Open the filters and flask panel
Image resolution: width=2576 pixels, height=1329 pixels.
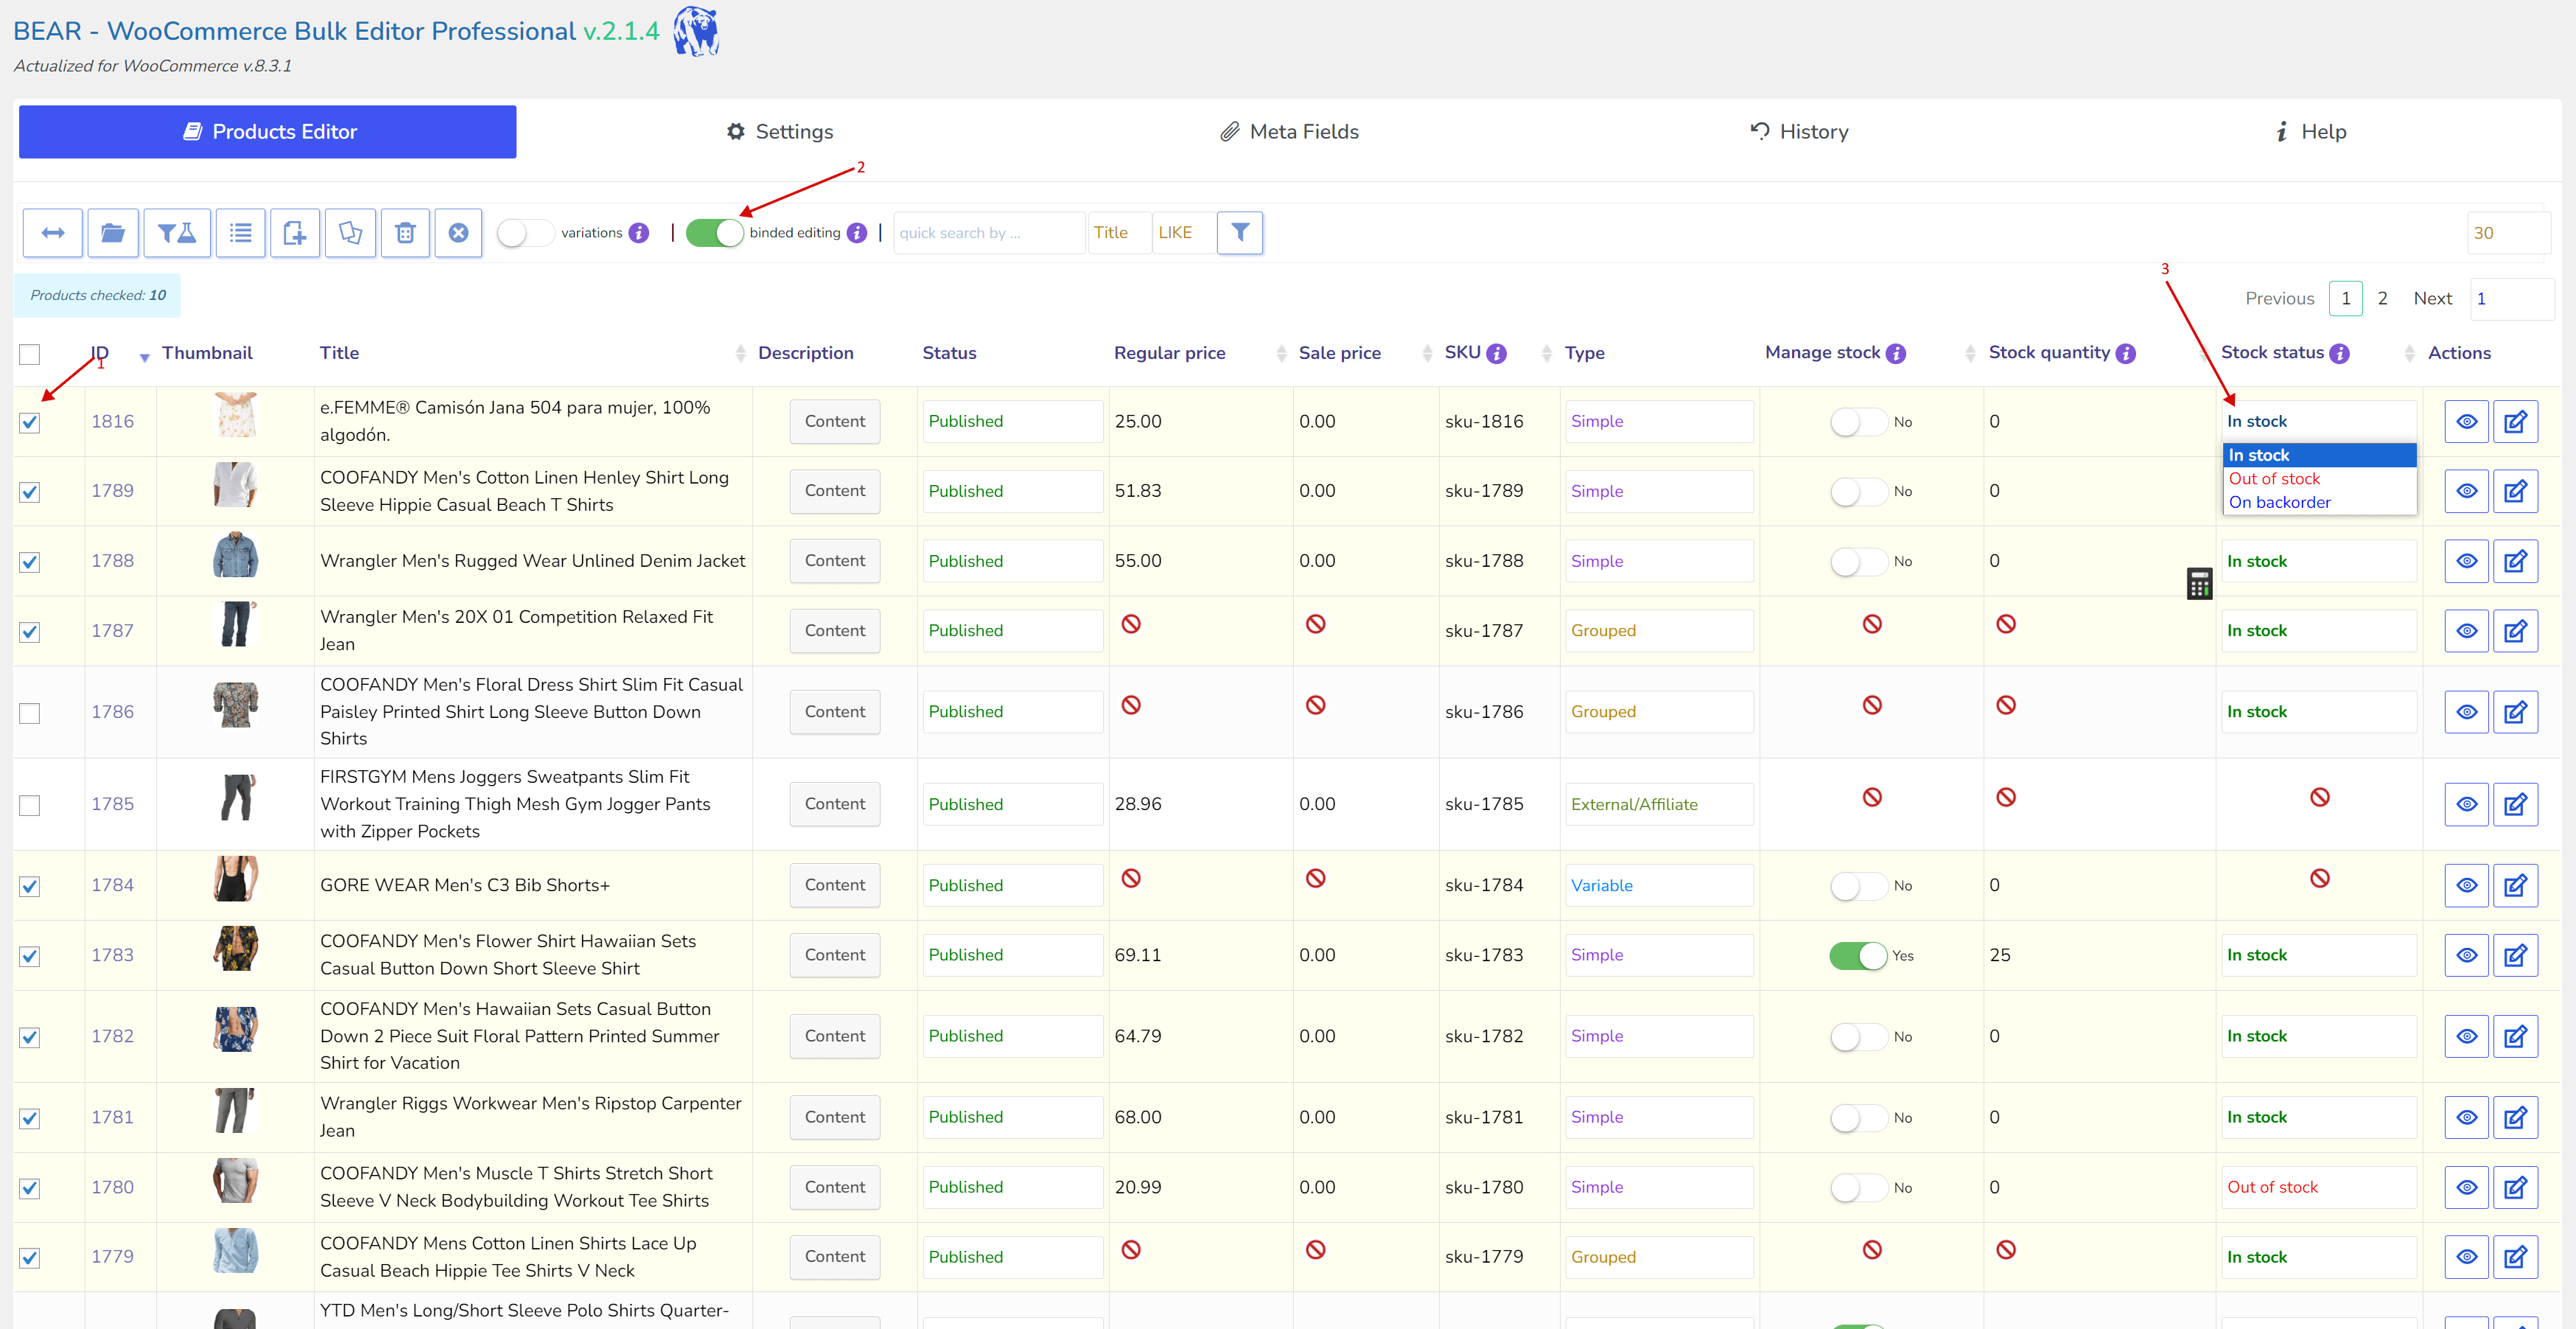click(x=177, y=233)
